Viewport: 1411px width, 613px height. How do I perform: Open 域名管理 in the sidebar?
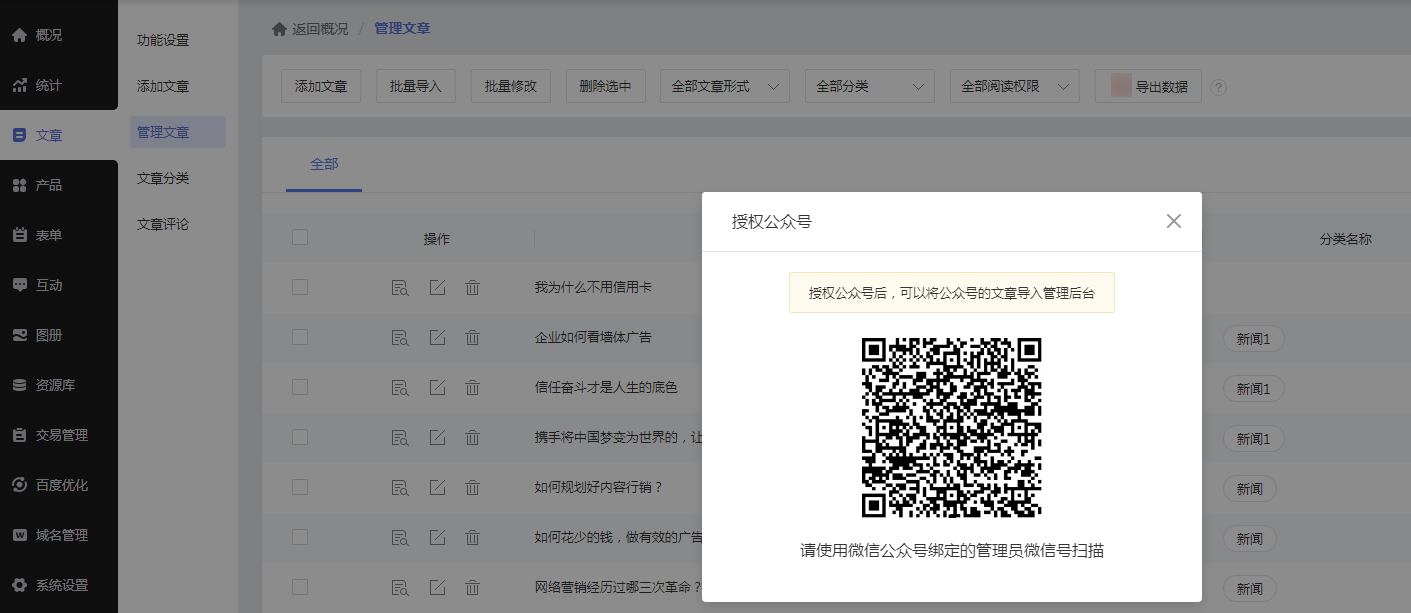pos(59,535)
